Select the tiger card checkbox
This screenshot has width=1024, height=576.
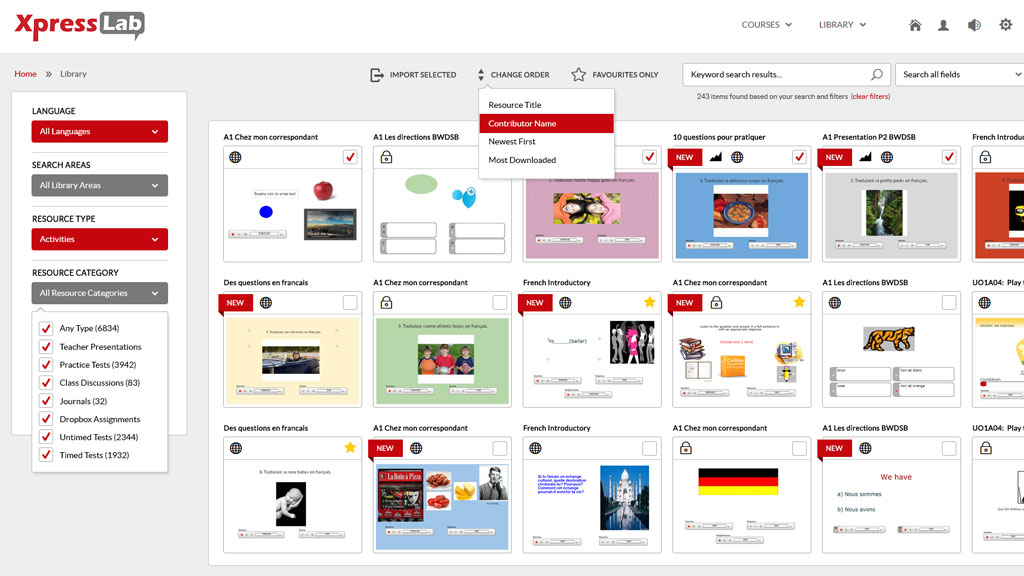point(949,302)
